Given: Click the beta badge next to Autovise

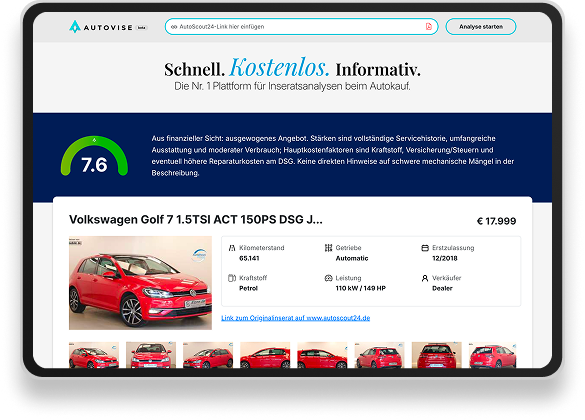Looking at the screenshot, I should coord(141,28).
